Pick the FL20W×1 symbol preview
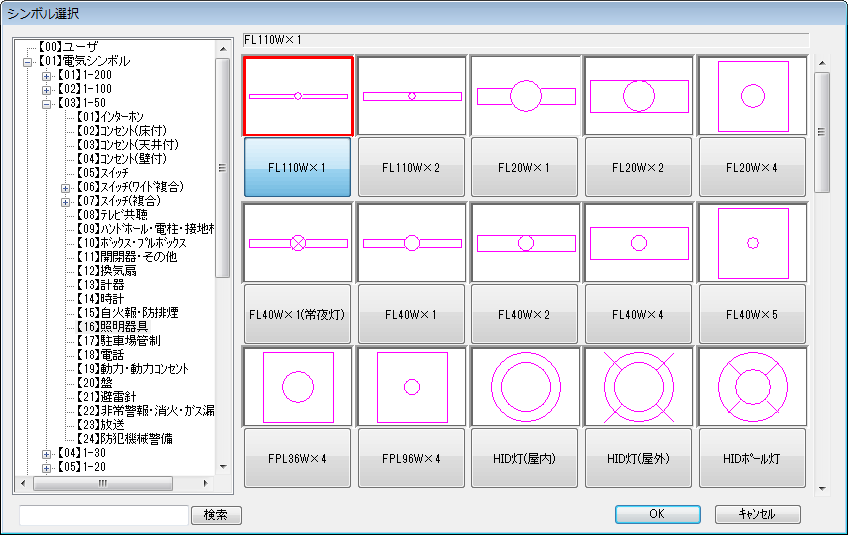Screen dimensions: 848x535 (x=525, y=96)
